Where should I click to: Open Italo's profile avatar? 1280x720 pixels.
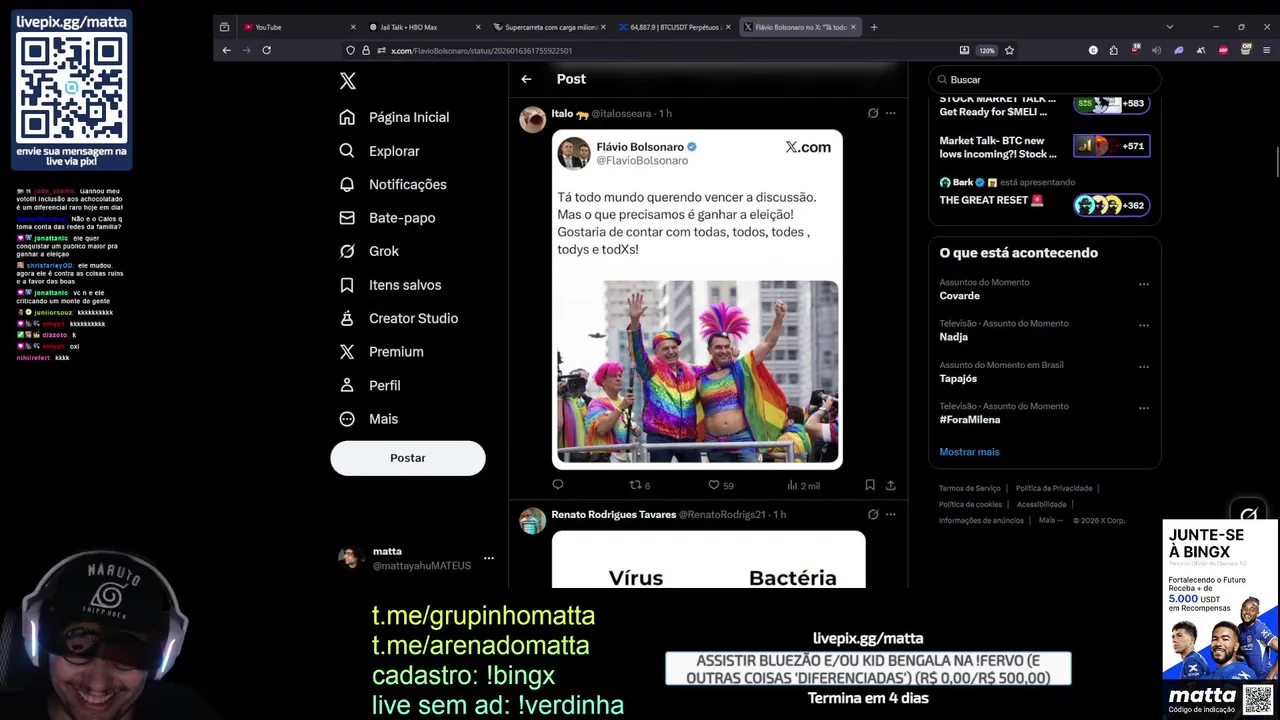(x=533, y=120)
